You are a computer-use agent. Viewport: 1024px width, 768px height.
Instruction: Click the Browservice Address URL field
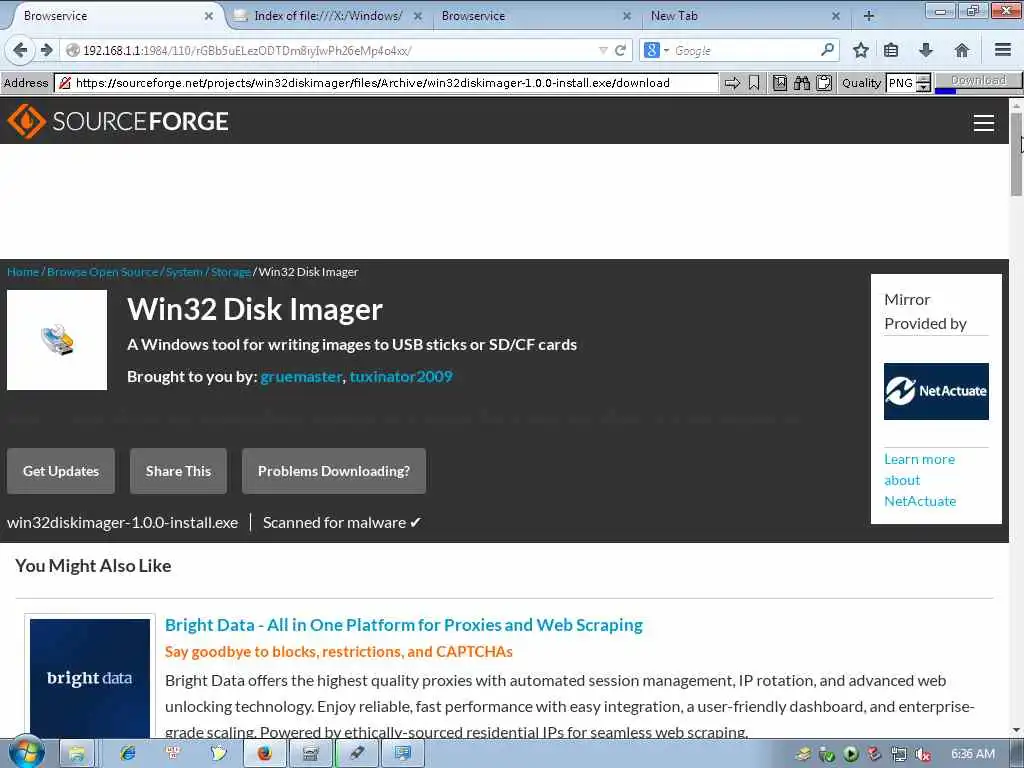387,83
